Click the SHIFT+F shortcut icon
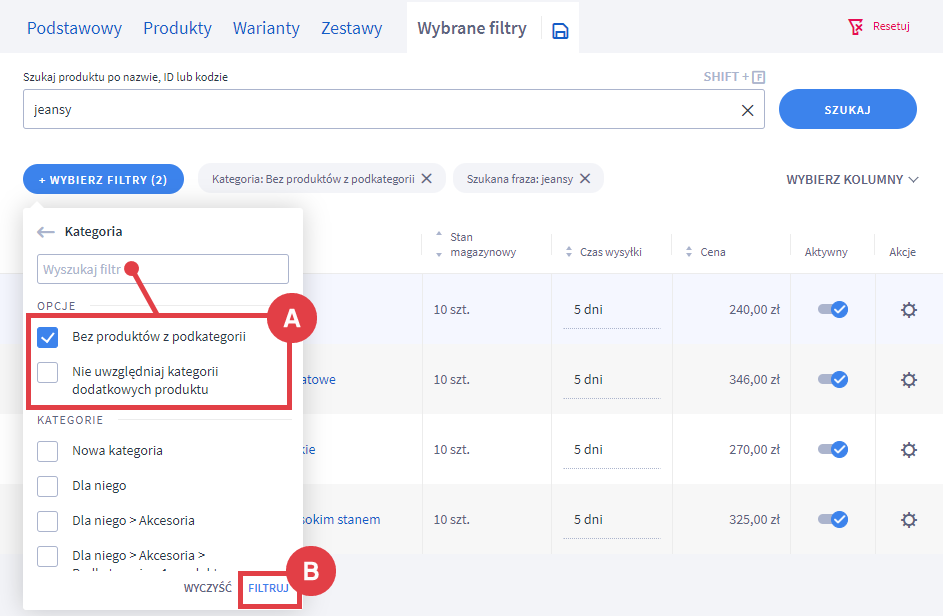This screenshot has width=943, height=616. 759,77
